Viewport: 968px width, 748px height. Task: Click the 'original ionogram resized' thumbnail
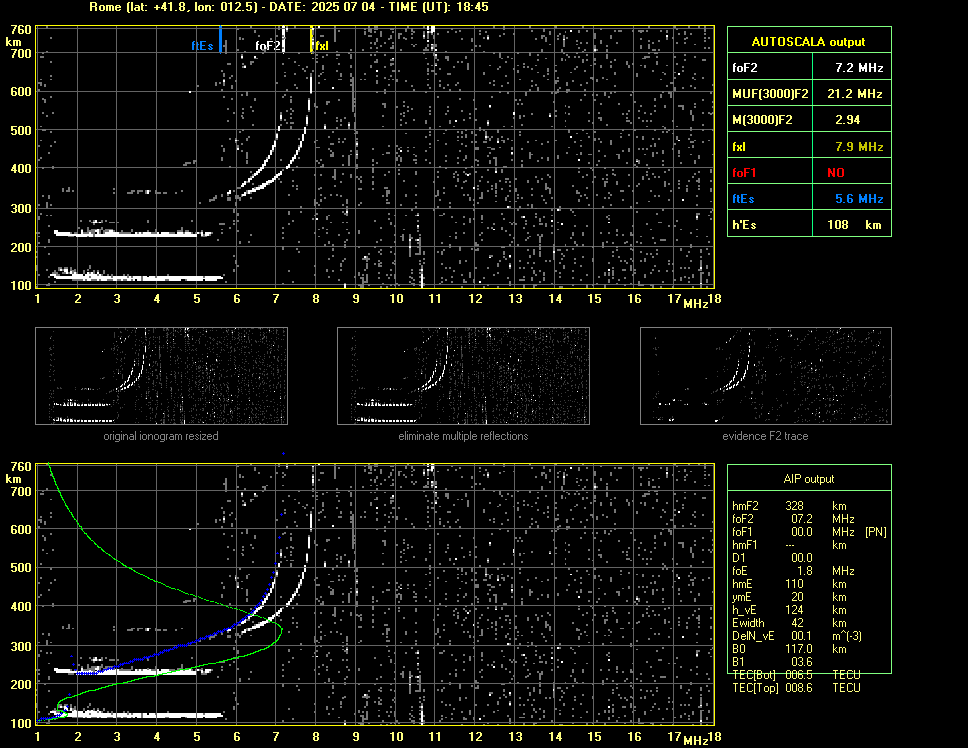pyautogui.click(x=161, y=376)
